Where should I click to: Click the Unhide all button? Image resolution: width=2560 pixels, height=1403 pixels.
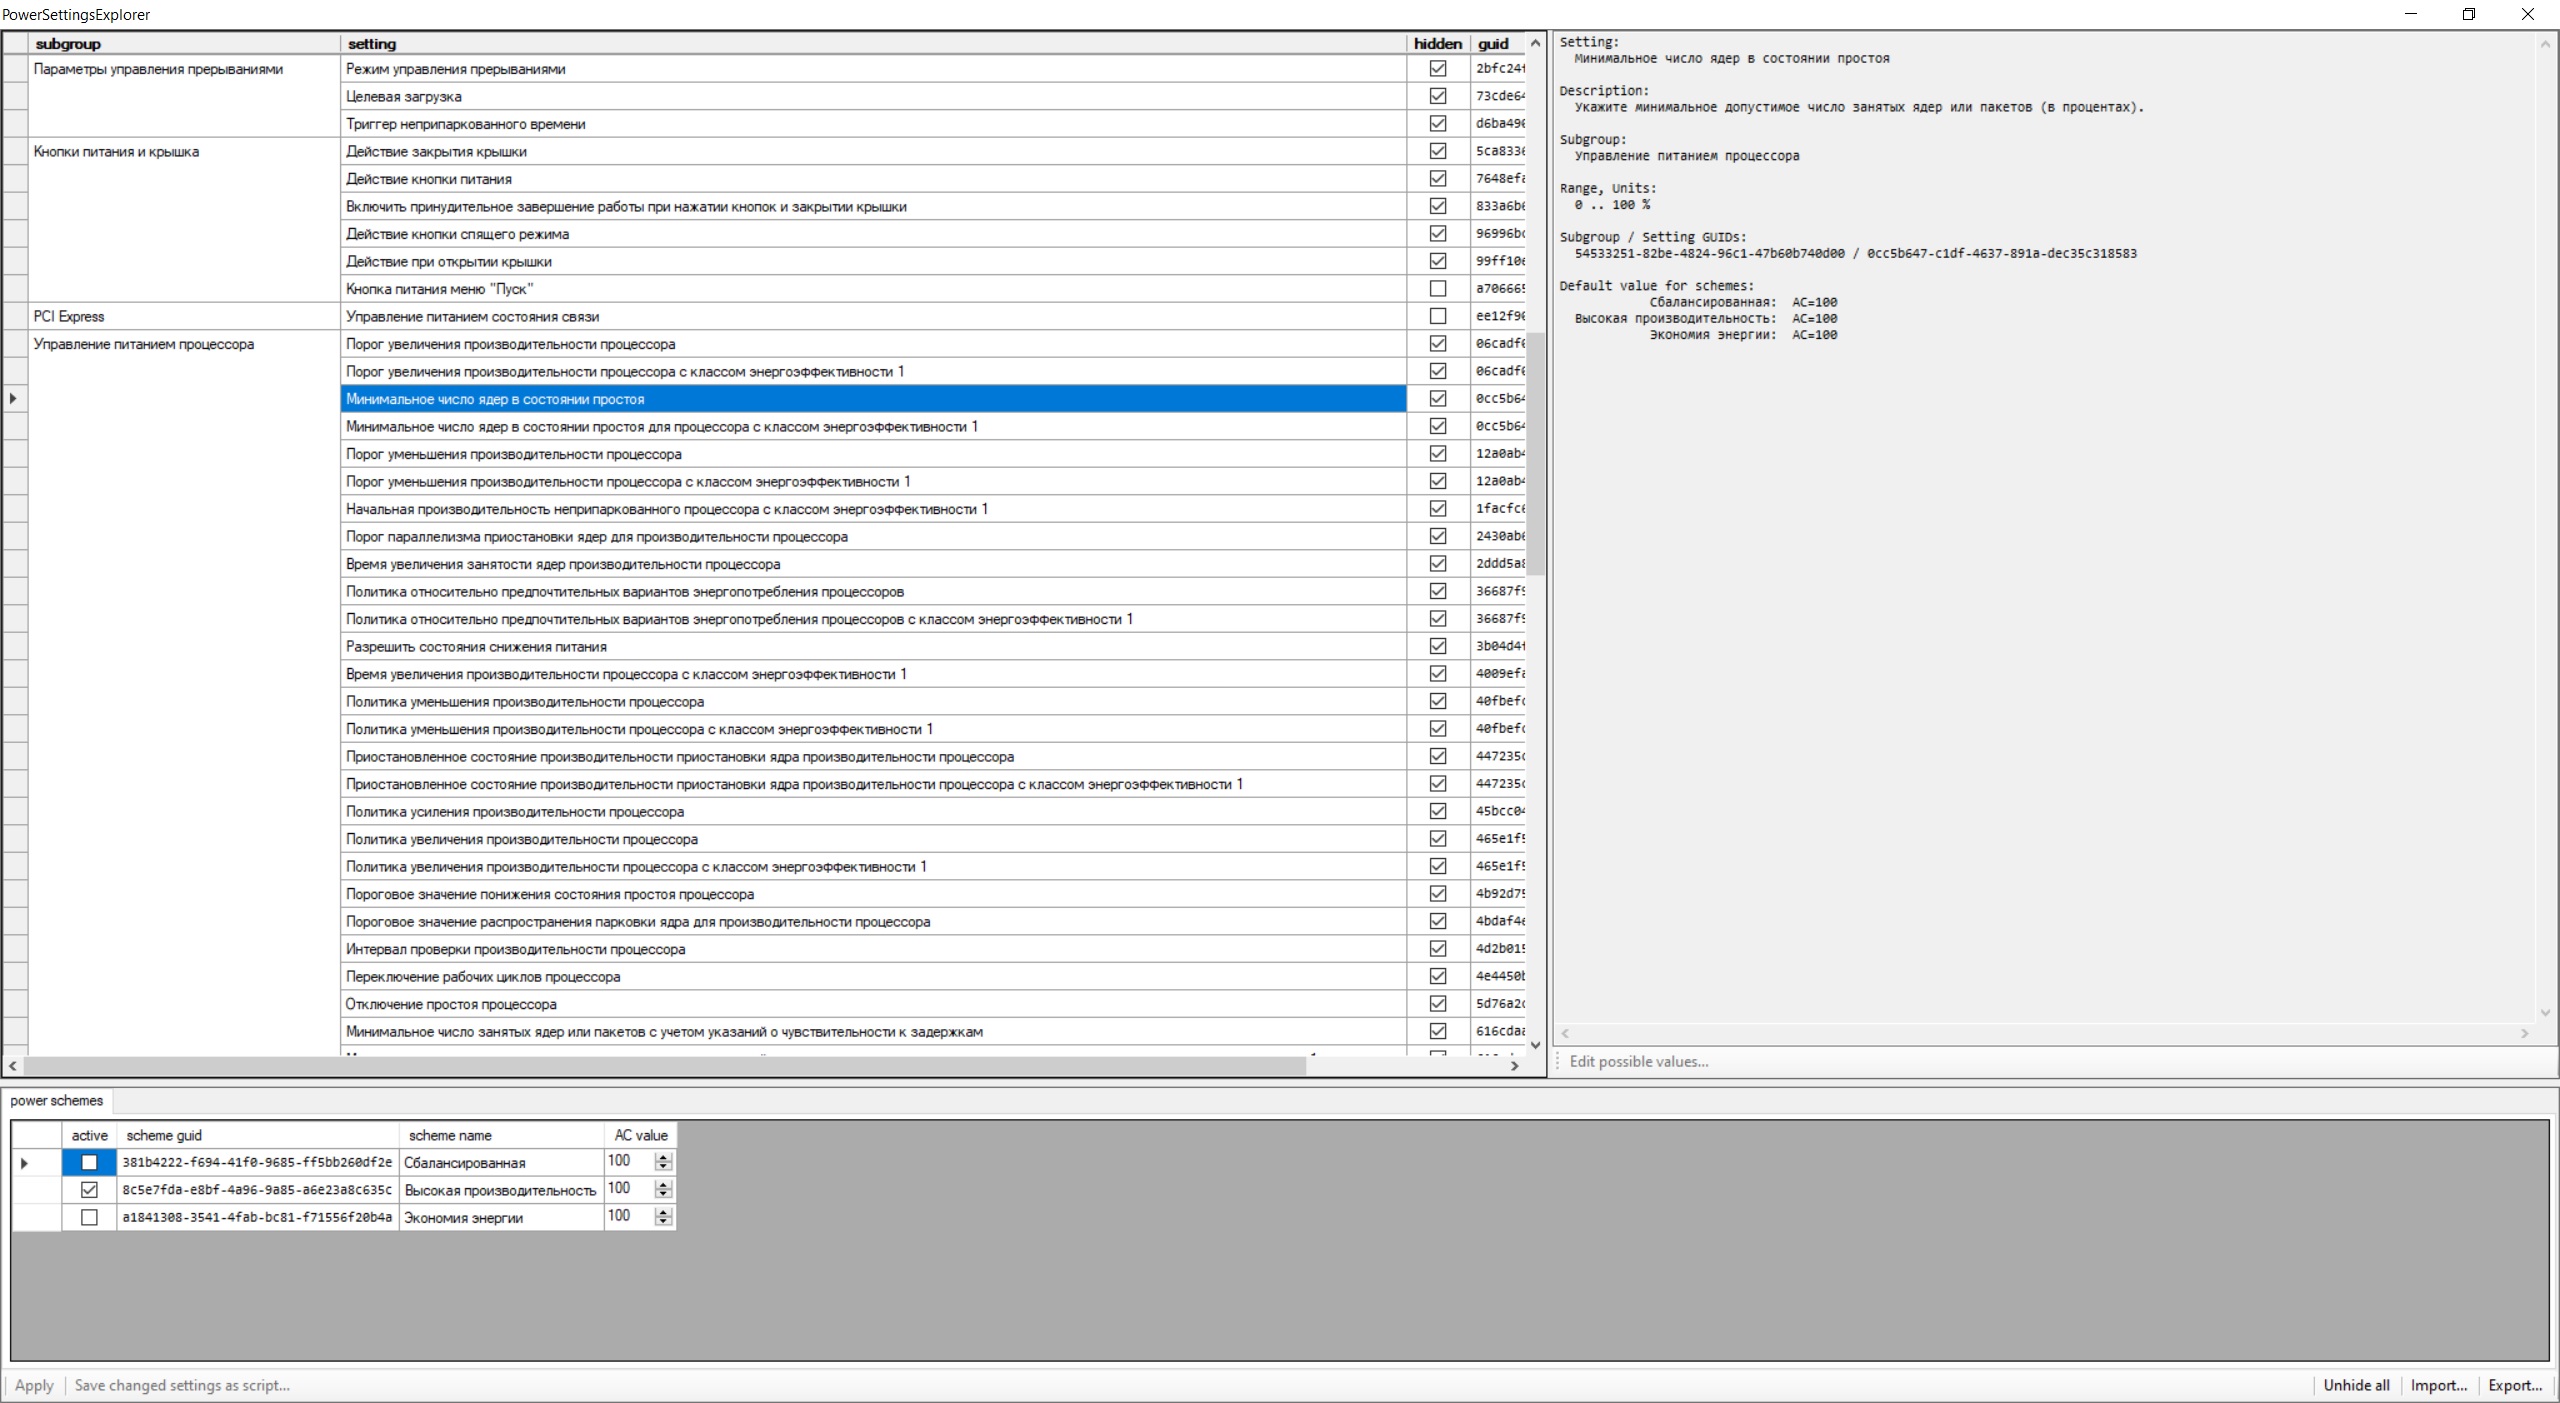click(x=2356, y=1385)
